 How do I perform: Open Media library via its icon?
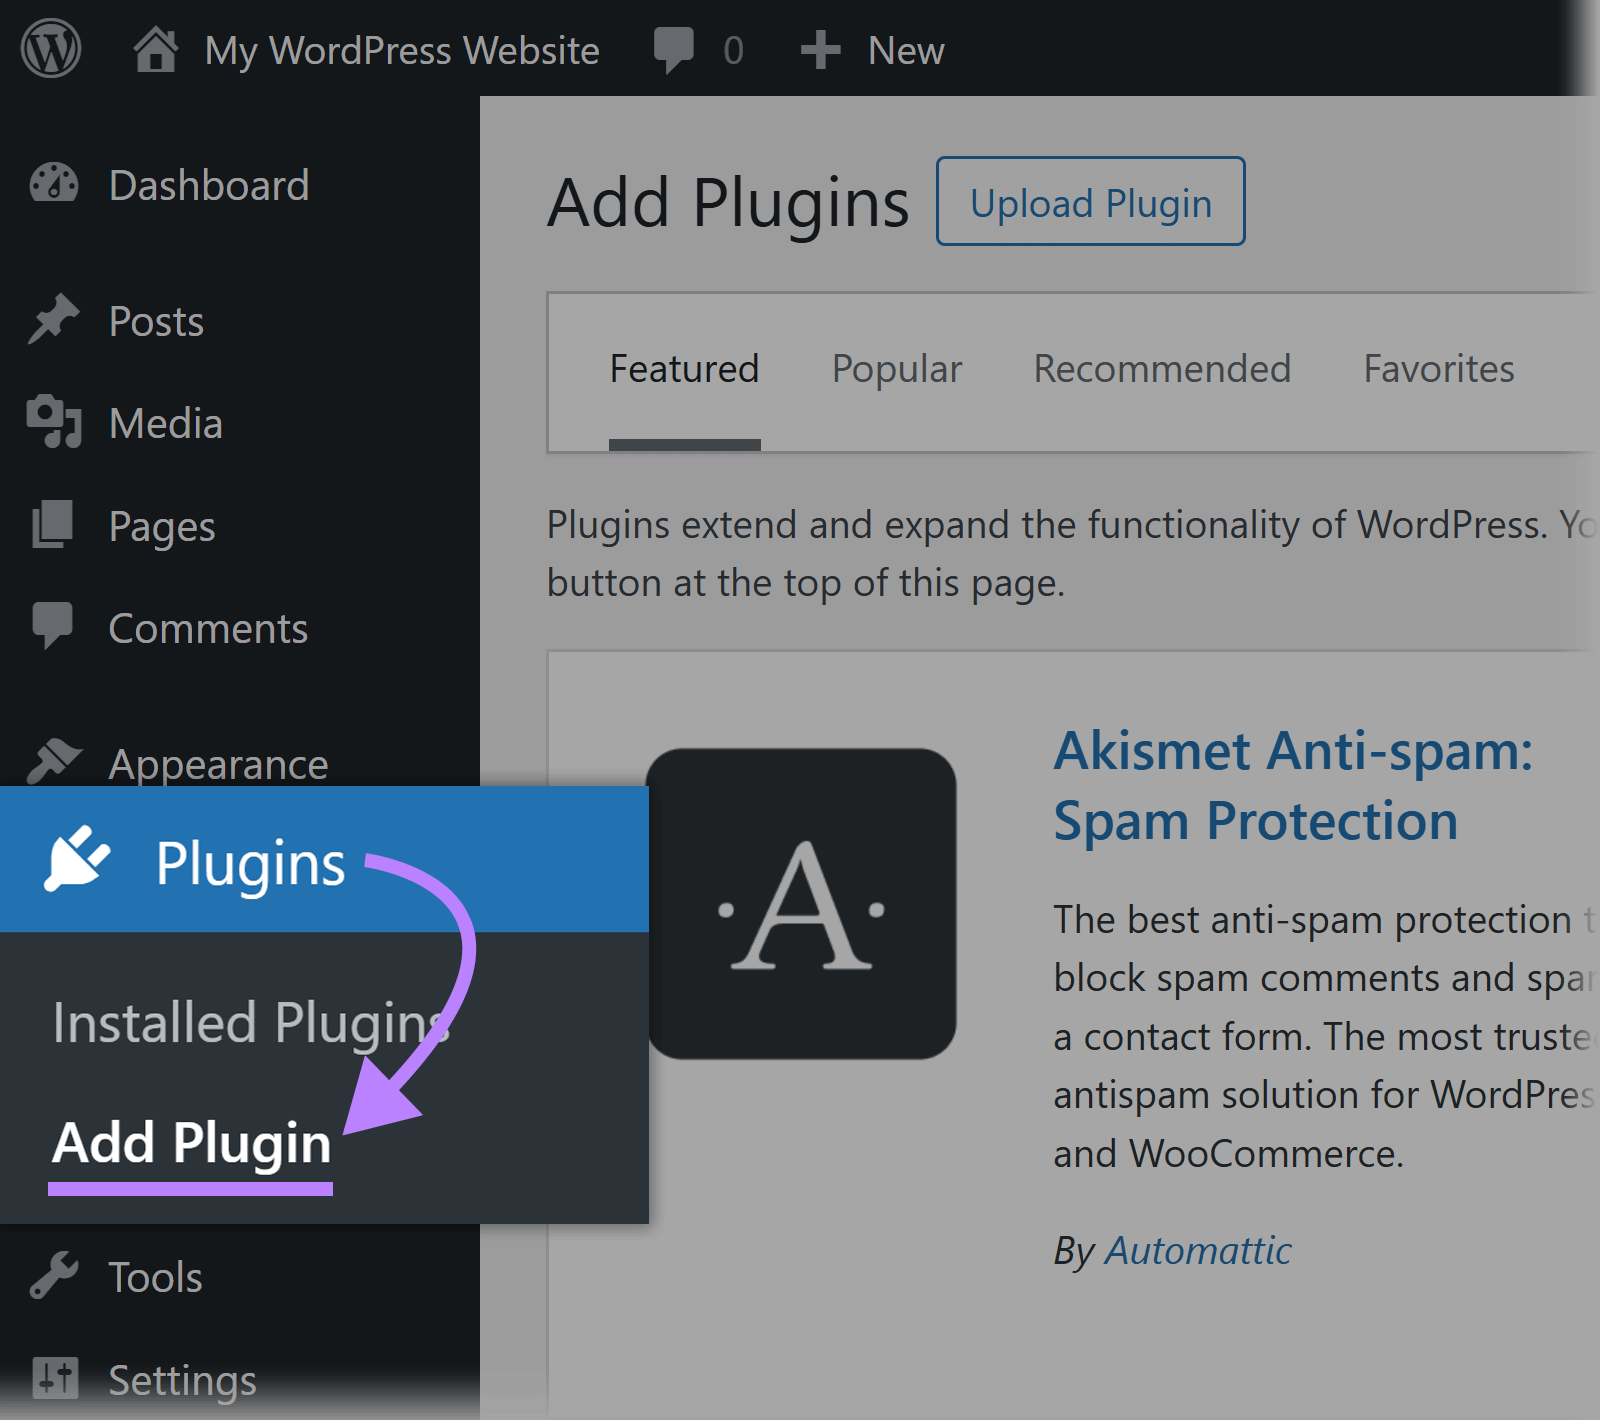coord(54,423)
